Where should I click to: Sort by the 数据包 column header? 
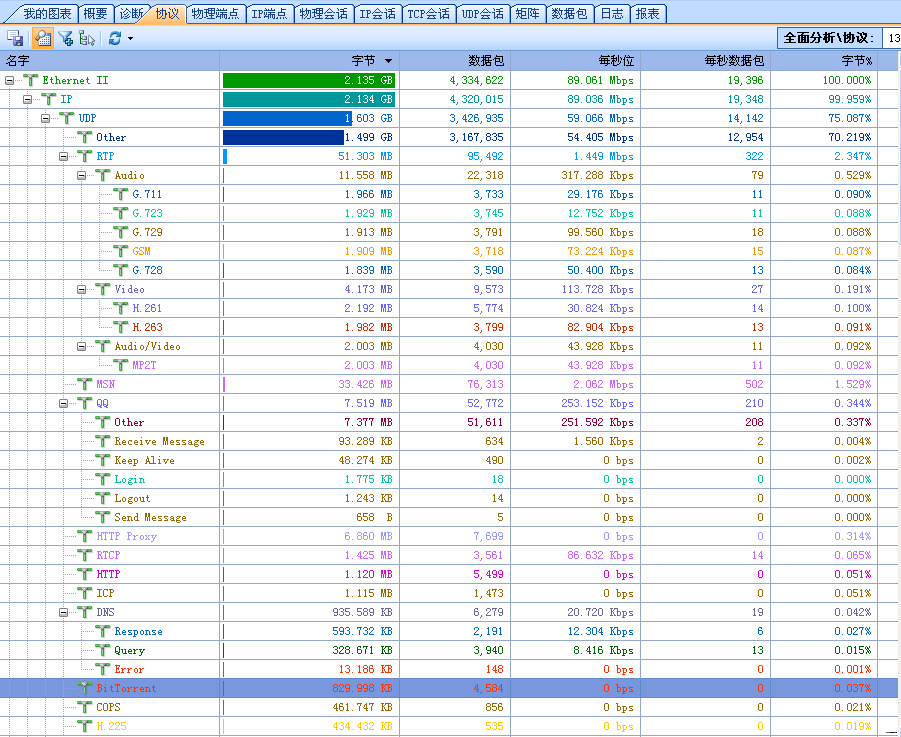click(486, 61)
